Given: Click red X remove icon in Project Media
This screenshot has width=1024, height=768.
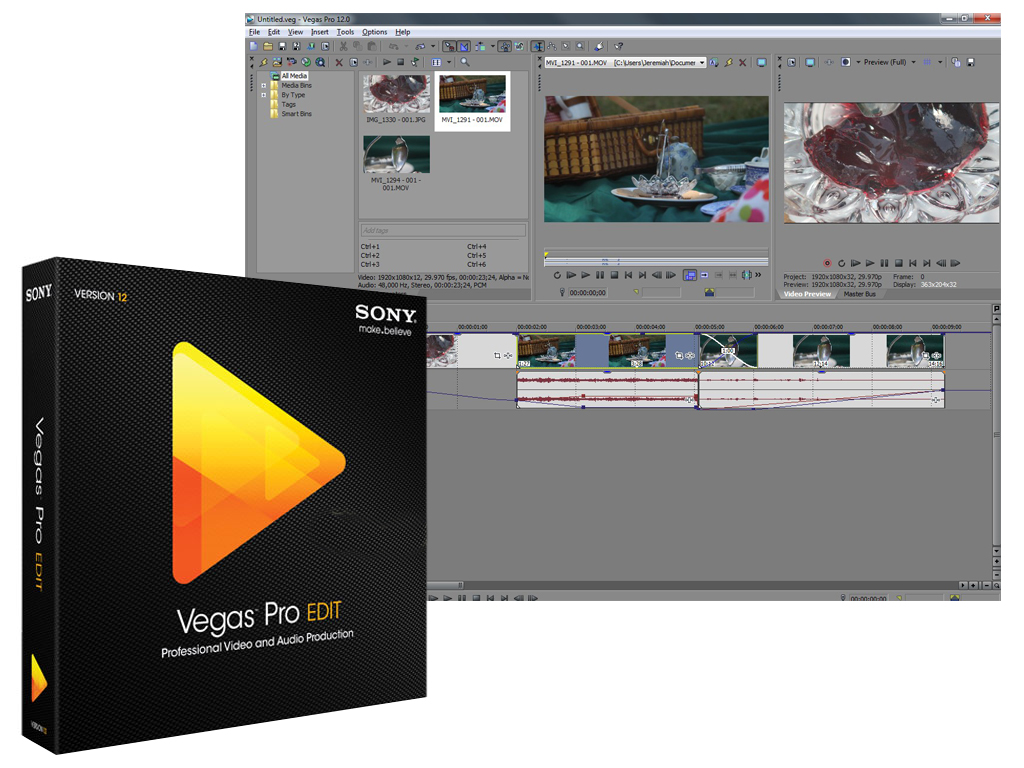Looking at the screenshot, I should (339, 62).
